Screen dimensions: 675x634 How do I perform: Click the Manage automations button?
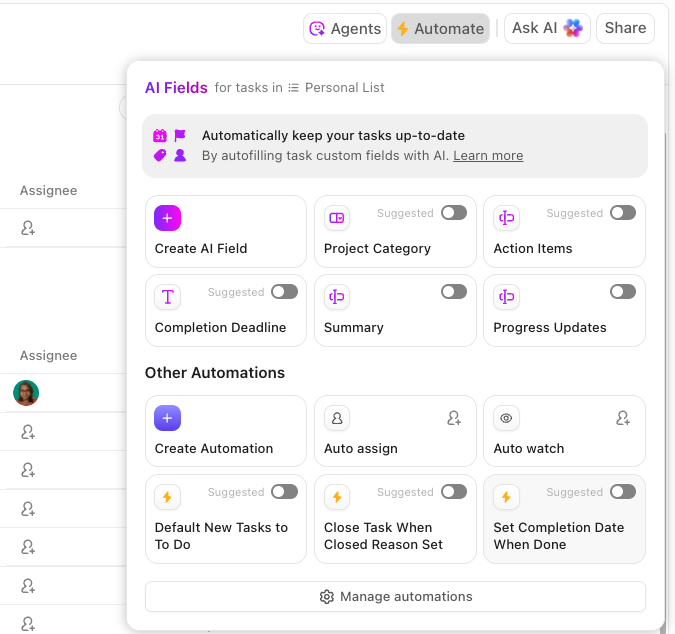[395, 597]
